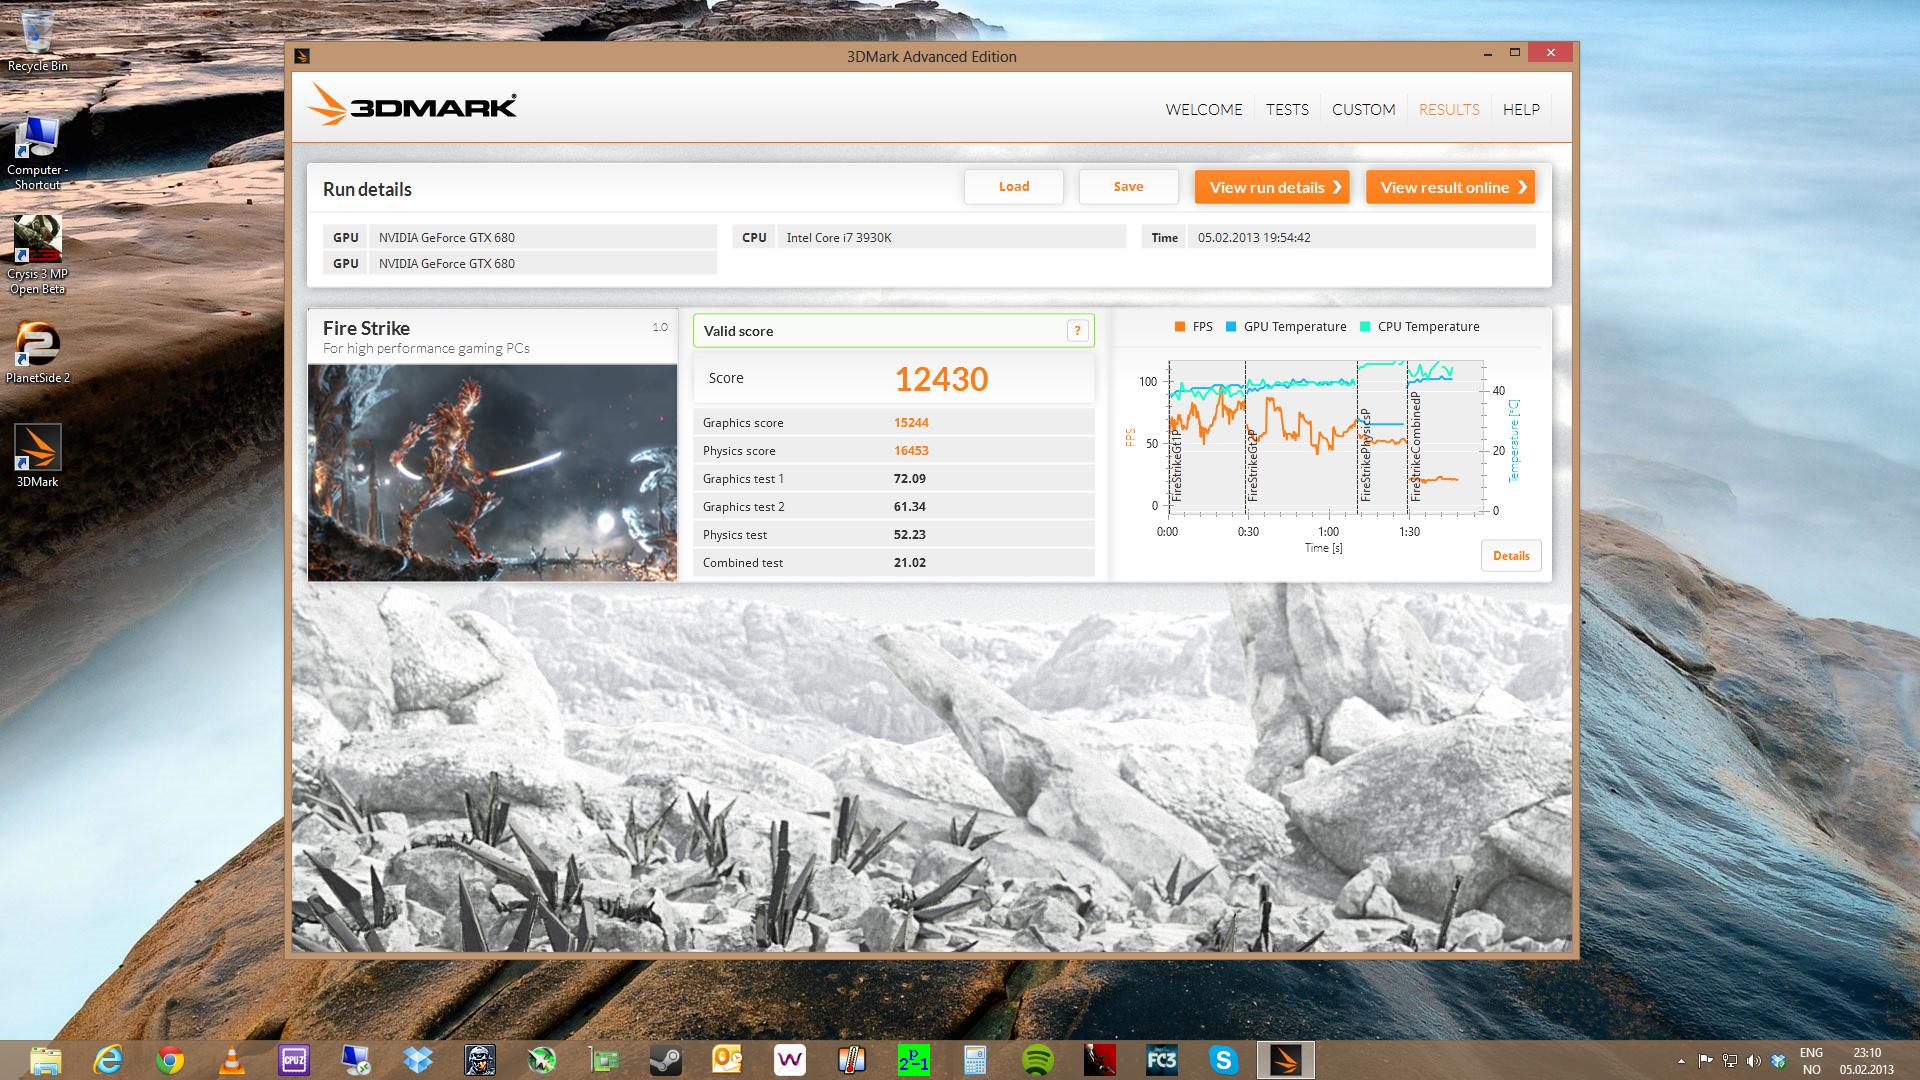The image size is (1920, 1080).
Task: Launch Internet Explorer from the taskbar
Action: pyautogui.click(x=108, y=1060)
